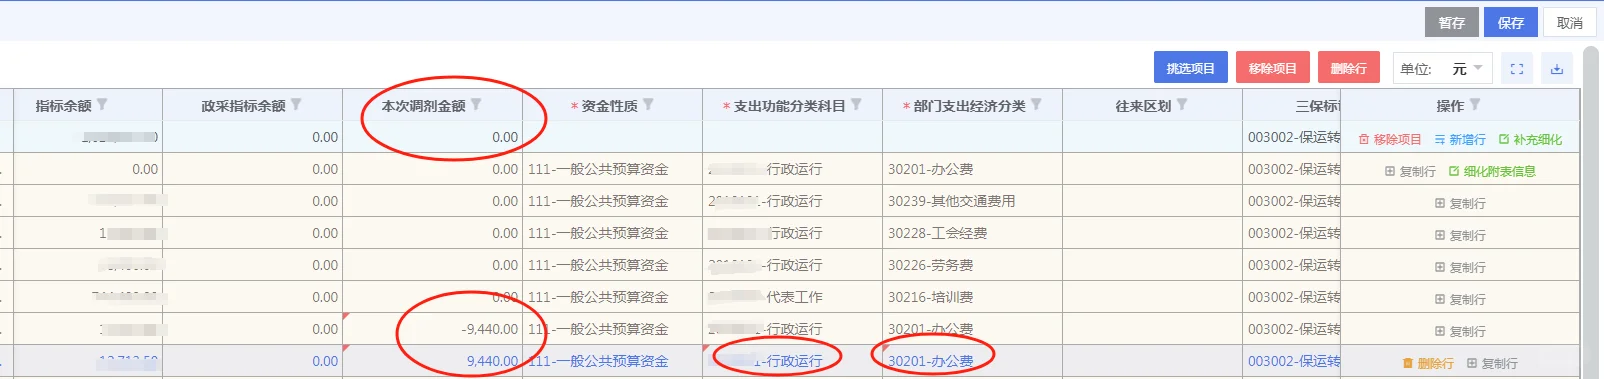Image resolution: width=1604 pixels, height=379 pixels.
Task: Click 复制行 in the 30239-其他交通费用 row
Action: point(1460,203)
